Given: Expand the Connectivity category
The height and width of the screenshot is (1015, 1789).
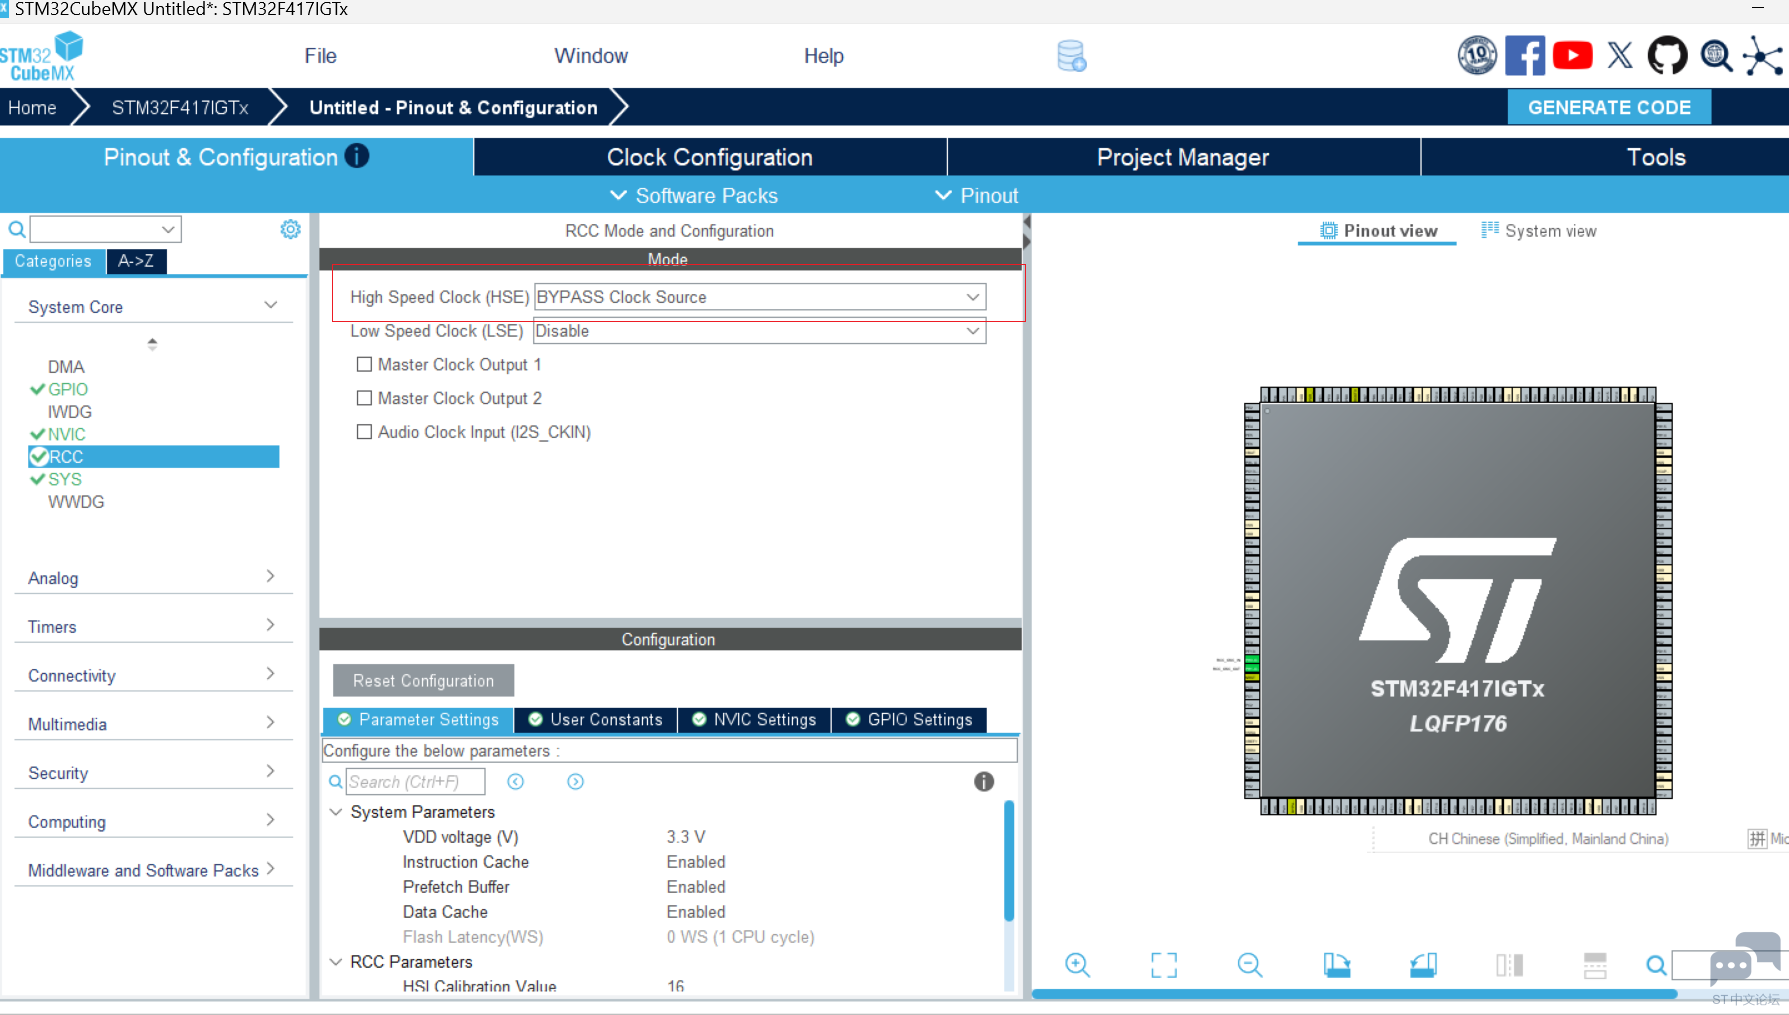Looking at the screenshot, I should [x=270, y=674].
